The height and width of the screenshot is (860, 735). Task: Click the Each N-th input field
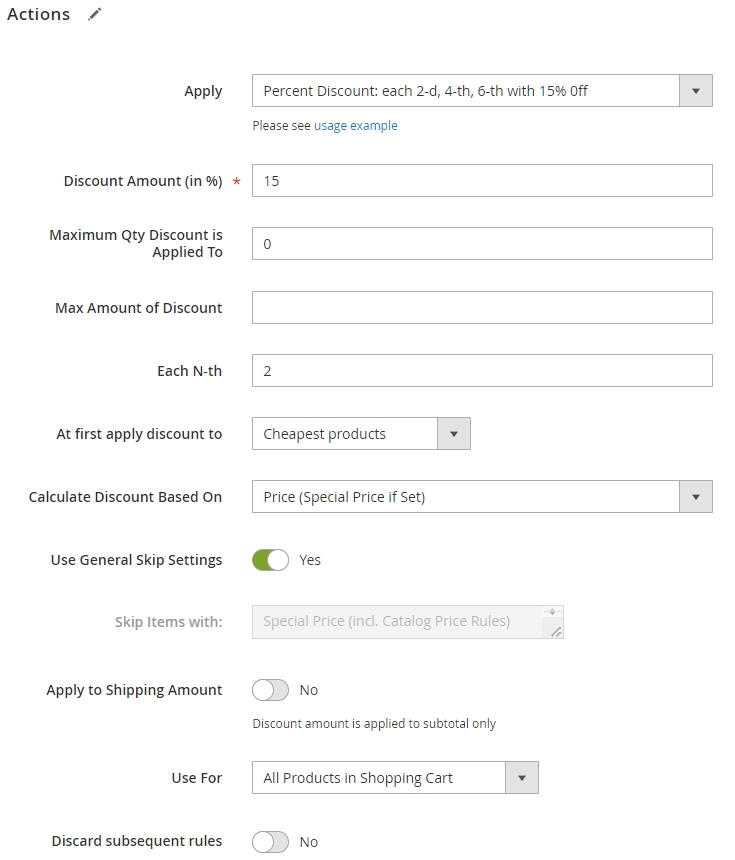tap(482, 371)
